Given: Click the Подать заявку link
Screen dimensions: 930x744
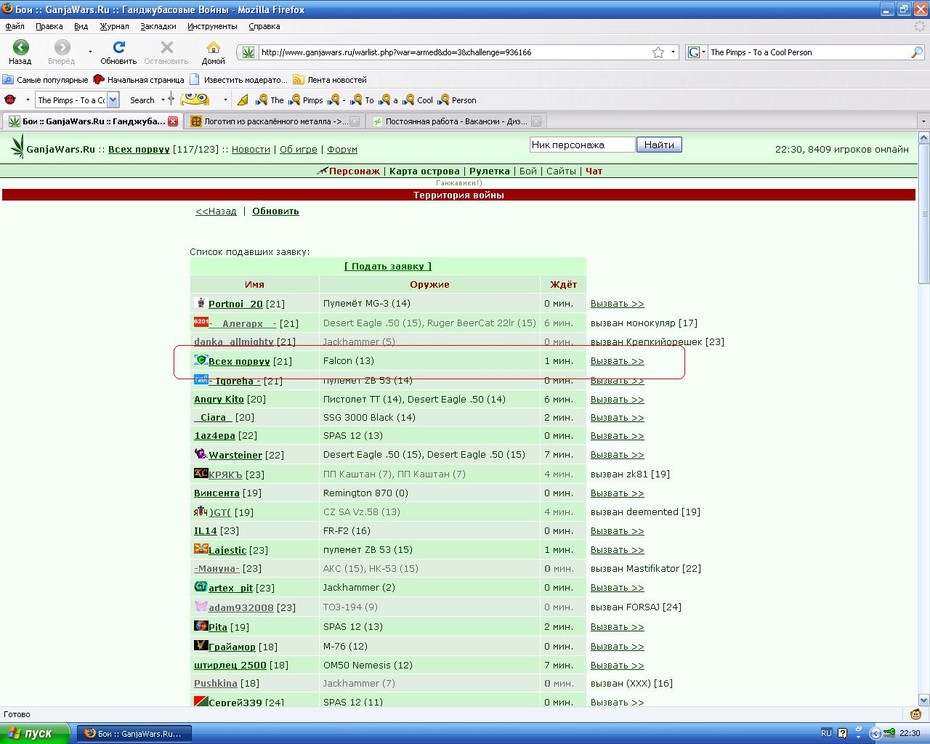Looking at the screenshot, I should pos(388,266).
